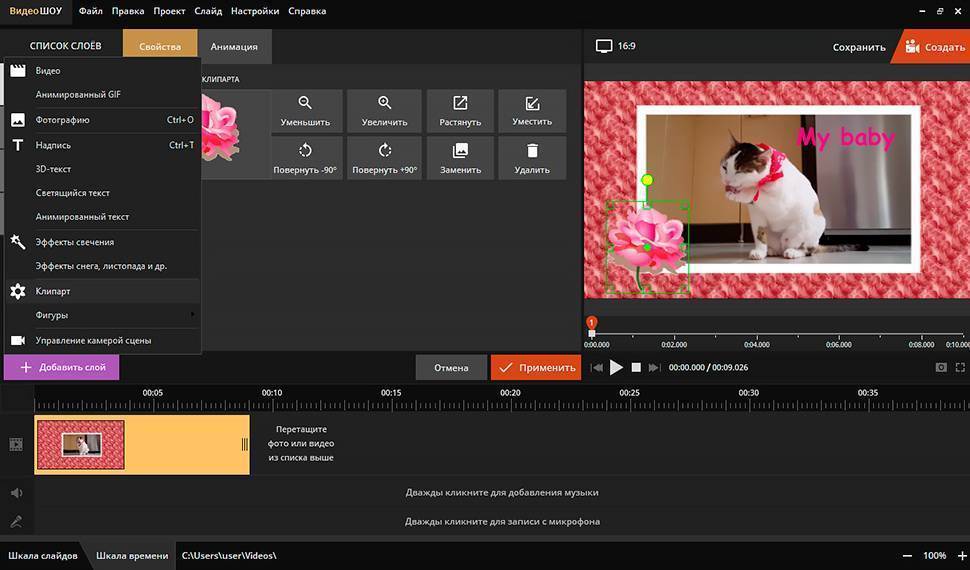
Task: Take a snapshot with the camera icon
Action: tap(941, 368)
